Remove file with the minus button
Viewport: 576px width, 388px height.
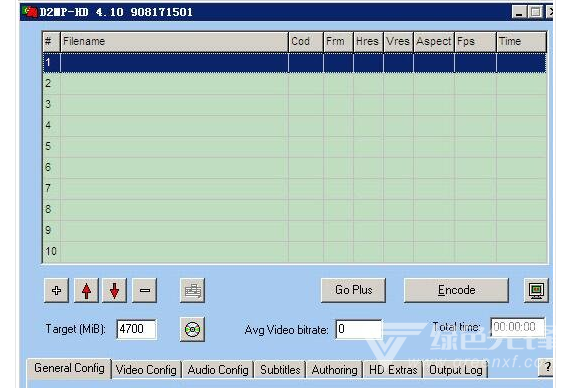pyautogui.click(x=144, y=291)
